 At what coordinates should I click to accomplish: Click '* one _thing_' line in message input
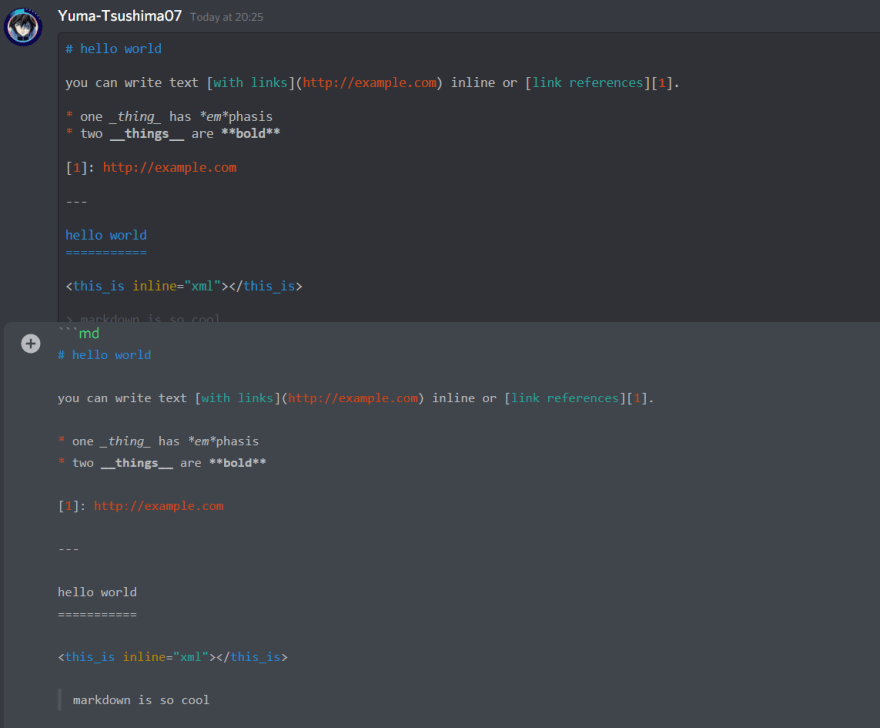click(158, 441)
